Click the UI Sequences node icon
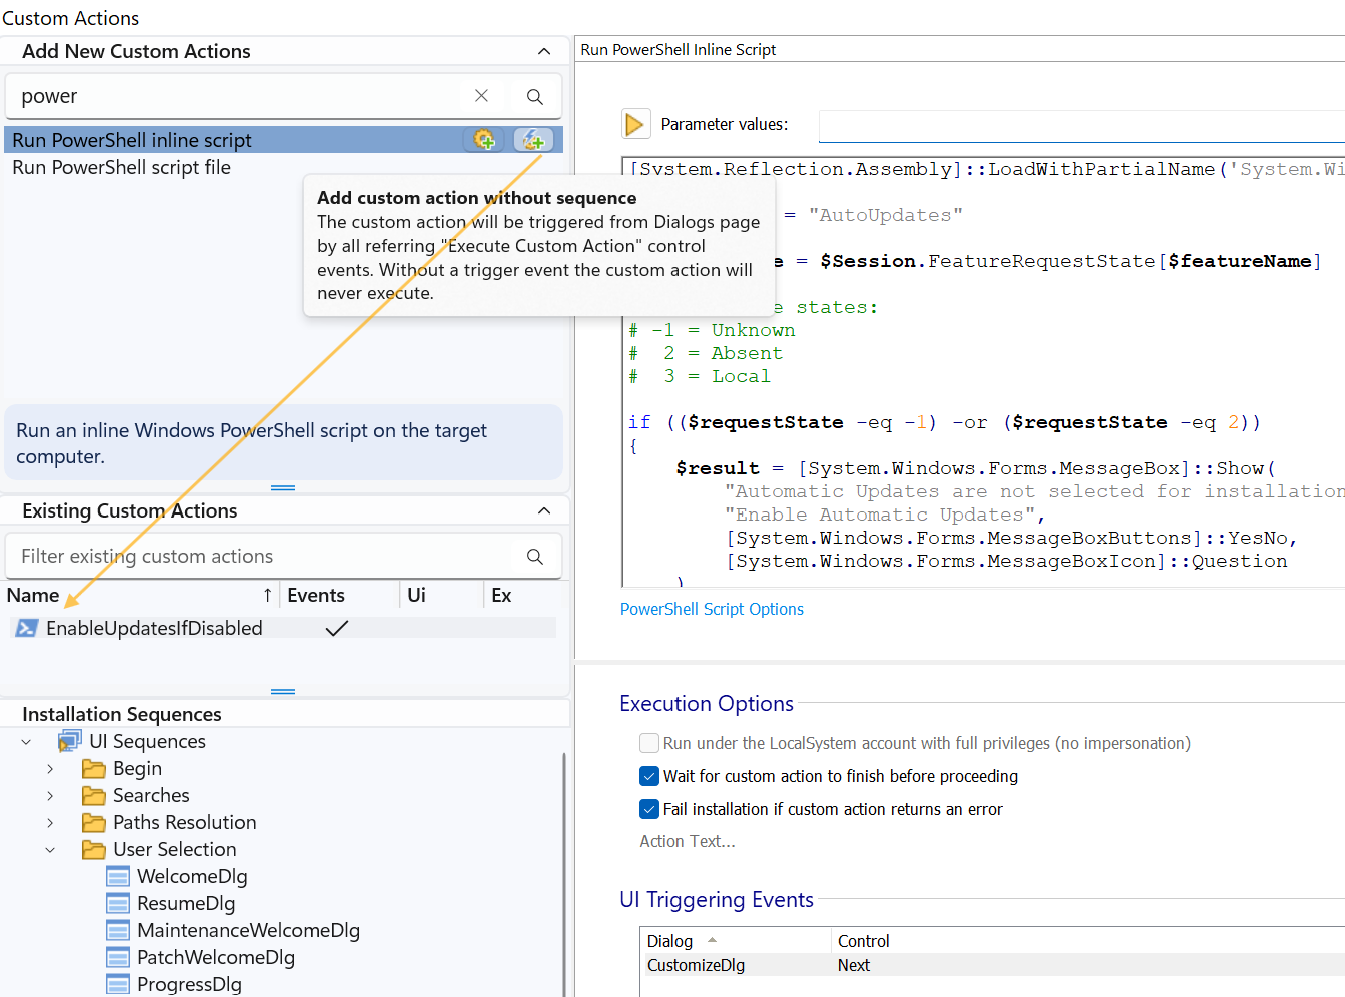The image size is (1345, 997). pyautogui.click(x=69, y=741)
